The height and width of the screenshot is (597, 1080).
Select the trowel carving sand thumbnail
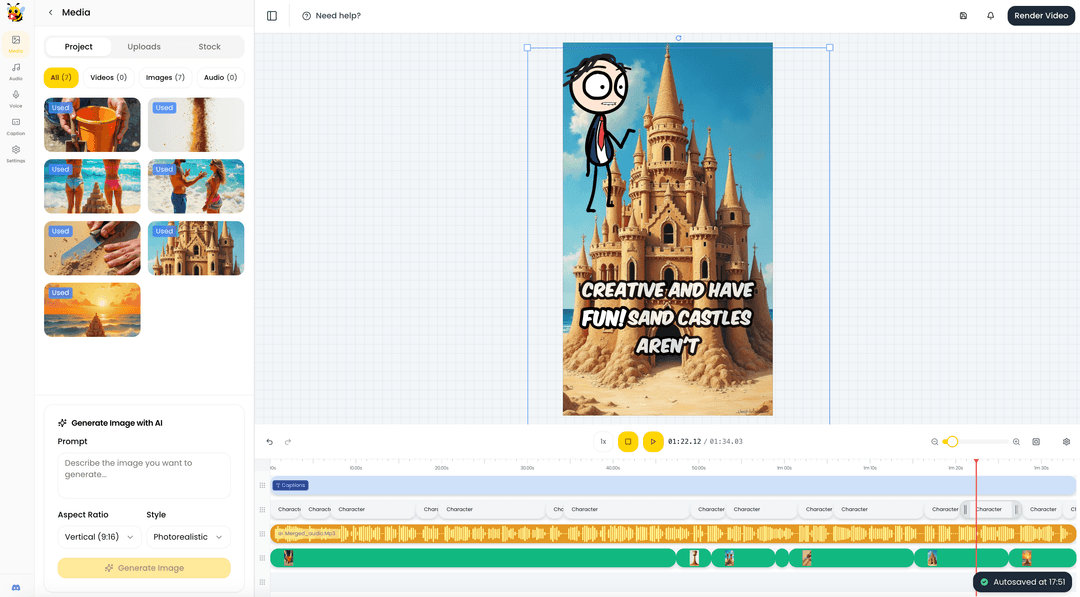pyautogui.click(x=92, y=248)
